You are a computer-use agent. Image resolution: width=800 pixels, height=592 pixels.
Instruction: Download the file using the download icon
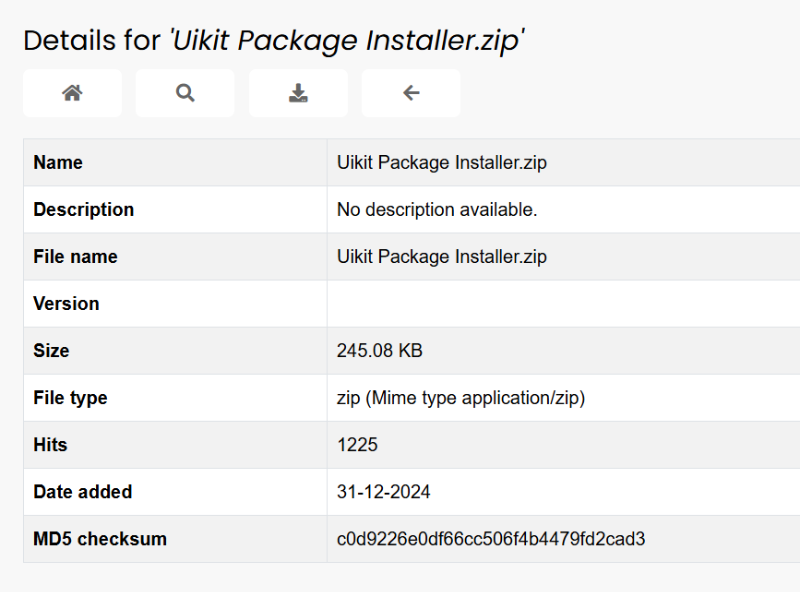(298, 93)
